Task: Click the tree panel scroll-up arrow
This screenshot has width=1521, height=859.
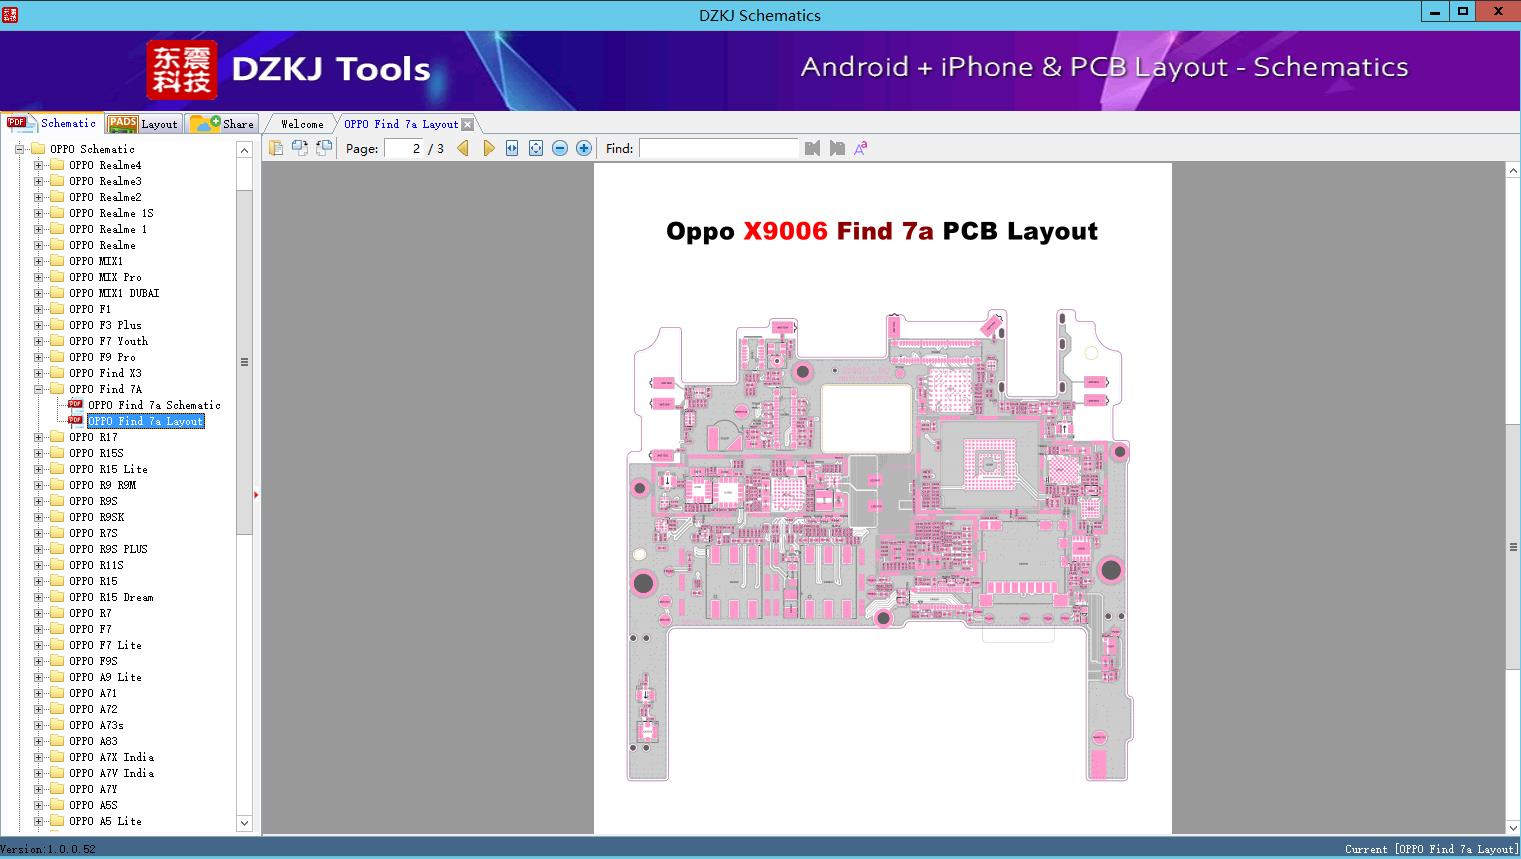Action: [244, 150]
